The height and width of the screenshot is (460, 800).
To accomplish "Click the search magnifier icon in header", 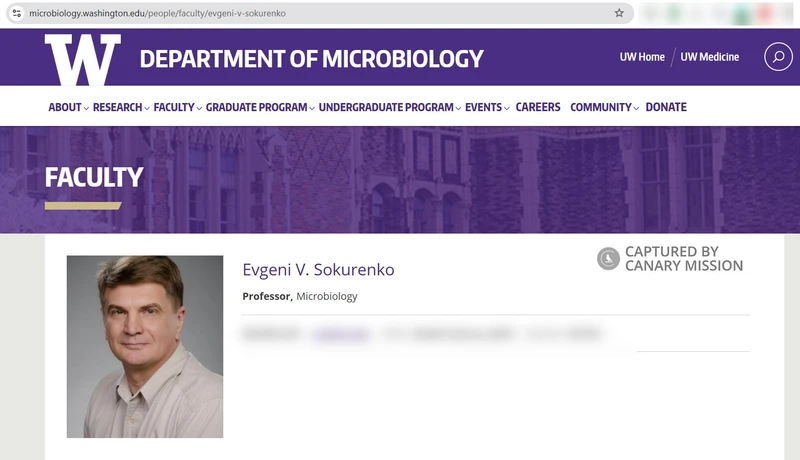I will point(778,57).
